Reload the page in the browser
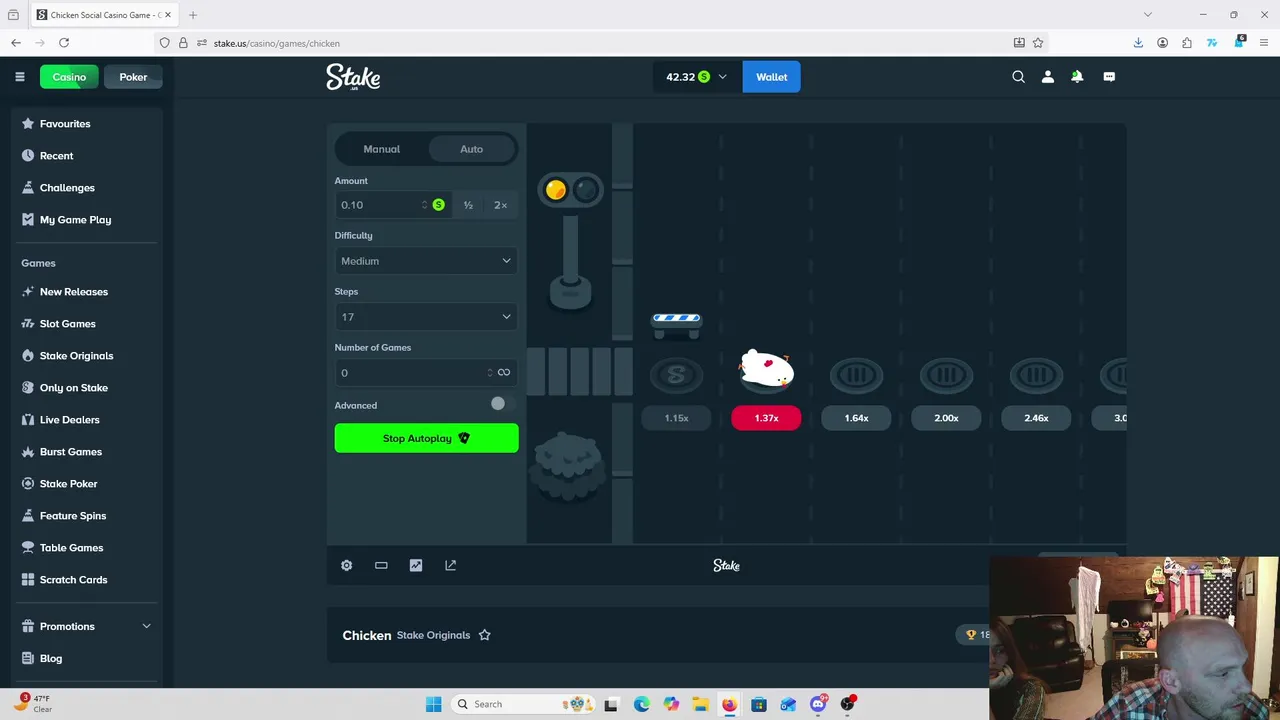This screenshot has height=720, width=1280. [x=64, y=43]
